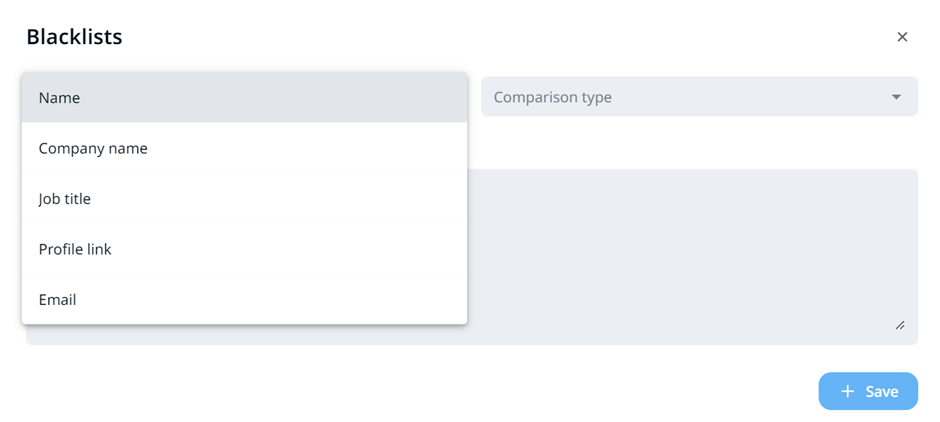Click the Comparison type dropdown arrow
Screen dimensions: 940x422
pyautogui.click(x=896, y=97)
